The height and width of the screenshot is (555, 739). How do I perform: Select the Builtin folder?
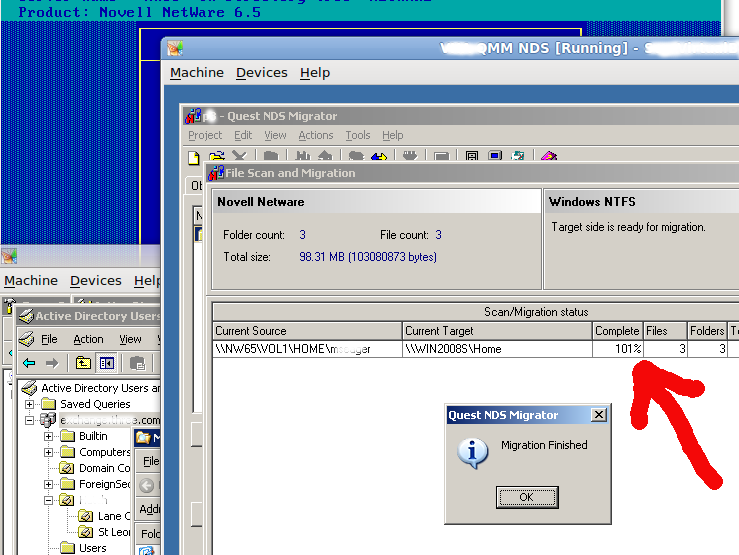[93, 436]
